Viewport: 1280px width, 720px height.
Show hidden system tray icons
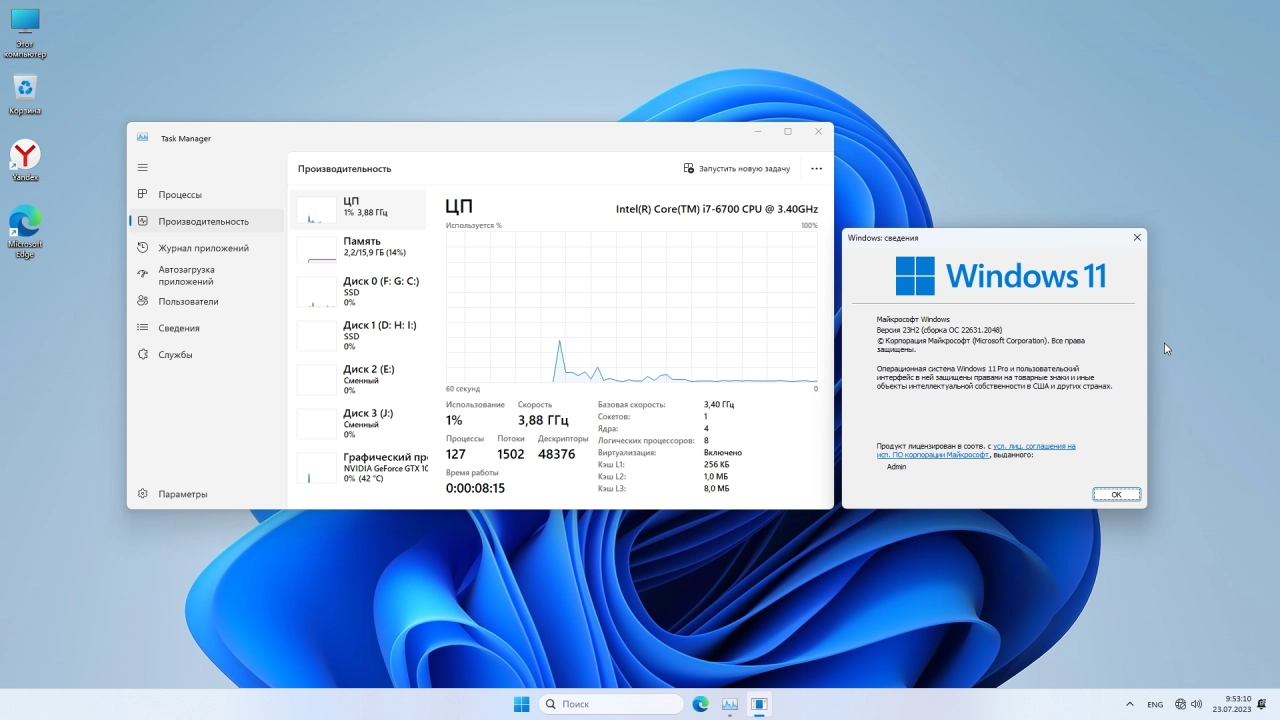pyautogui.click(x=1130, y=704)
